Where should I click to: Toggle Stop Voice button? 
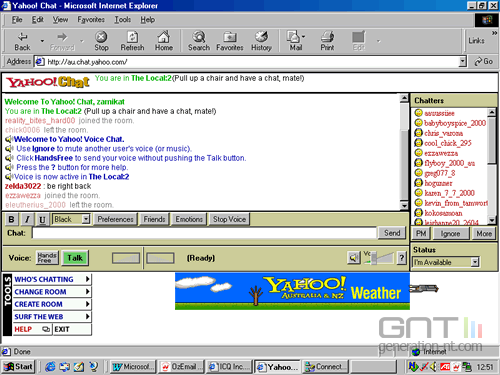point(229,219)
